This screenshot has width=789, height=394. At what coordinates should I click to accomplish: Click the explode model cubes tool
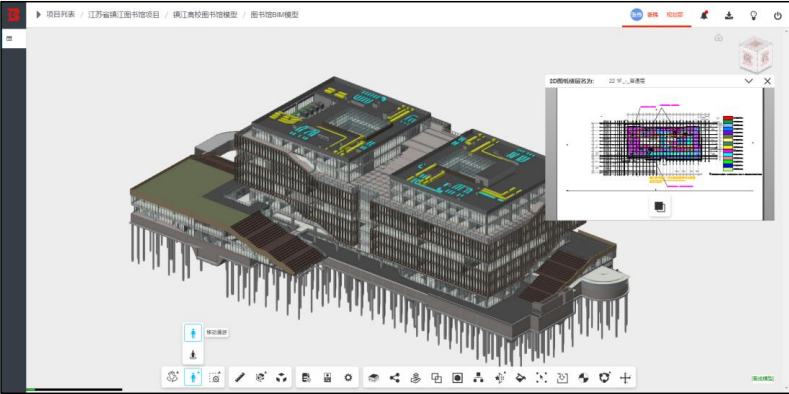click(282, 377)
